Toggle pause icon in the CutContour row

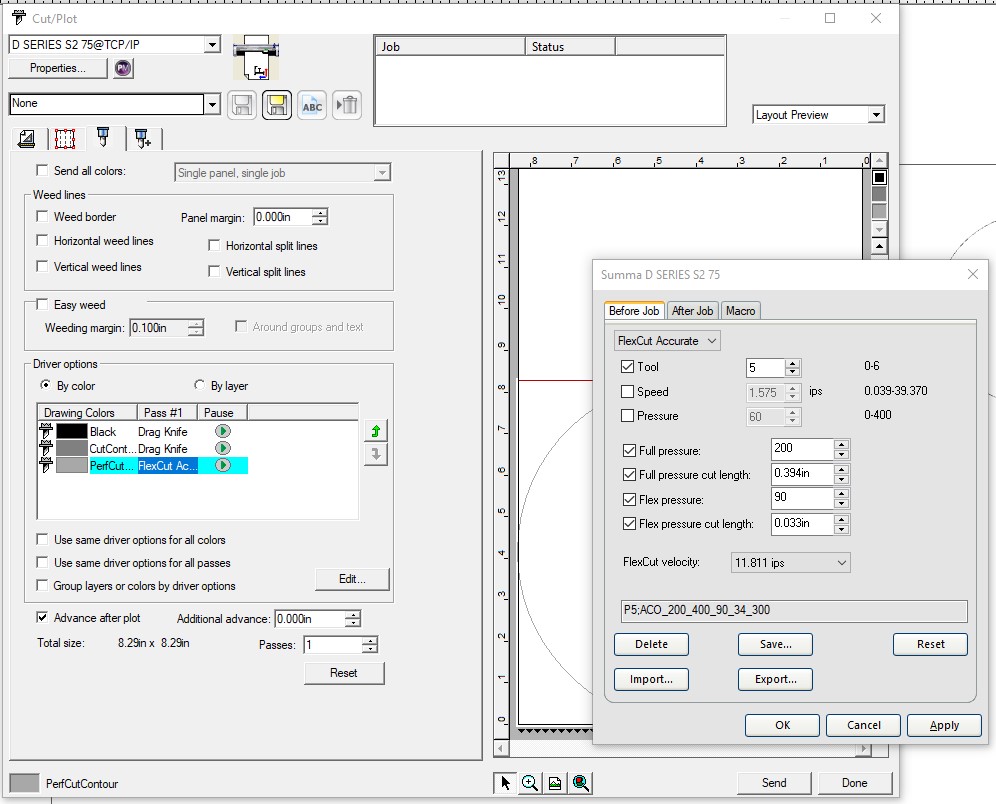coord(222,448)
